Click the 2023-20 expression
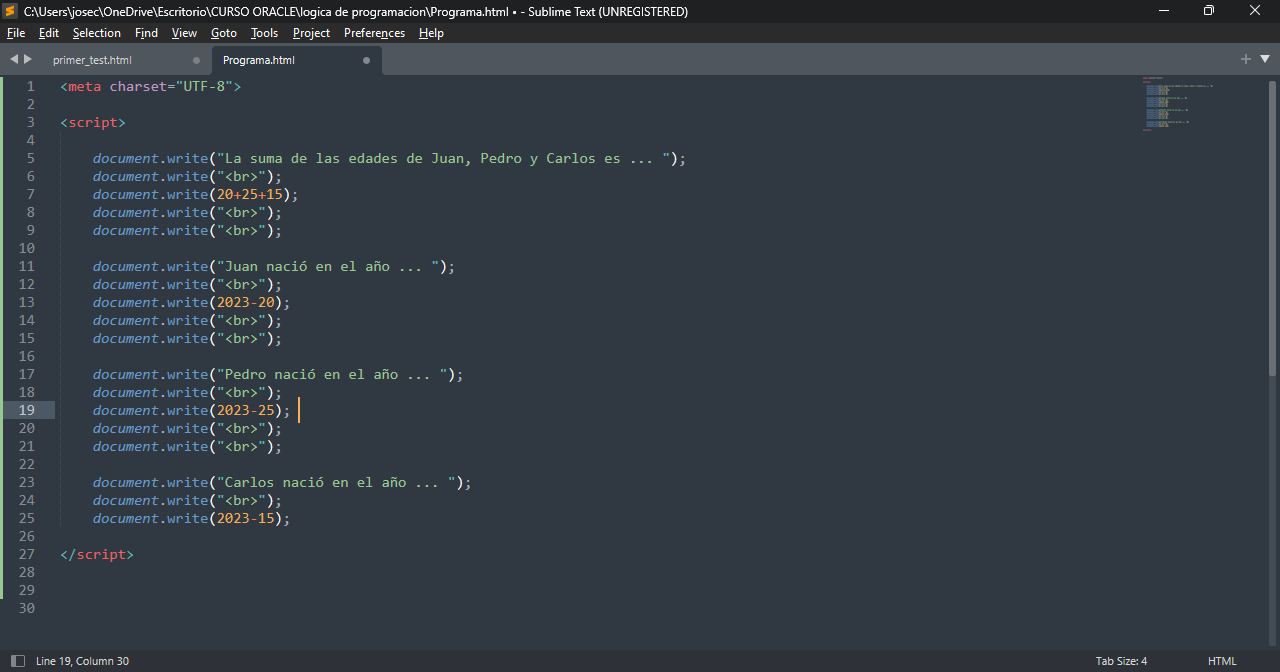This screenshot has height=672, width=1280. [x=246, y=303]
